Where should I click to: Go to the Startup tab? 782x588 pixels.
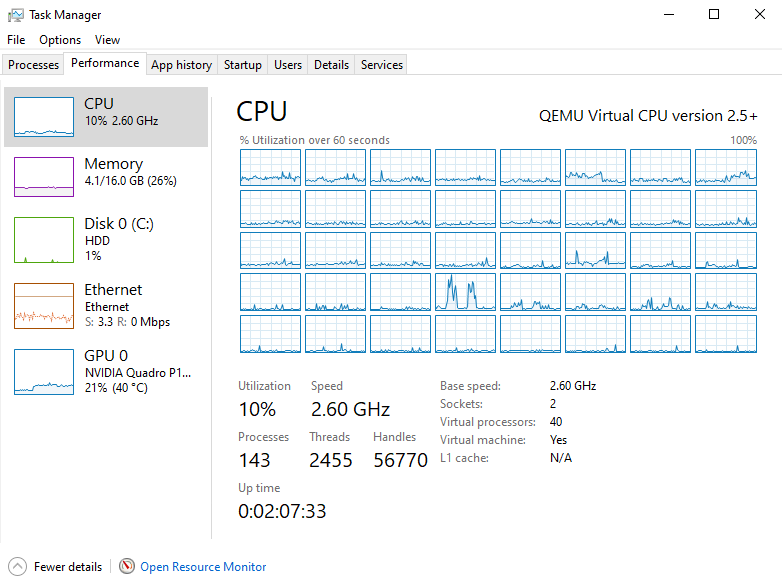click(x=242, y=65)
